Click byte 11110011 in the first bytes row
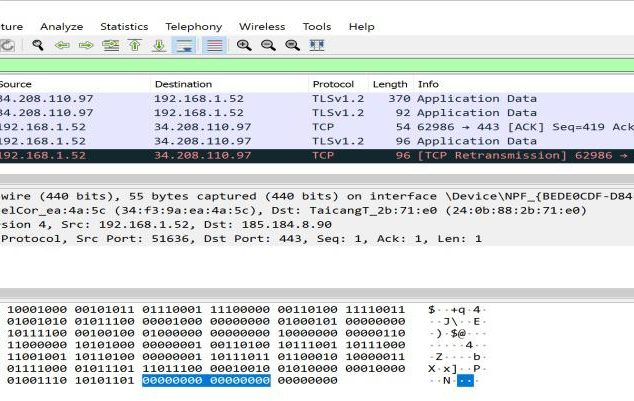 [375, 310]
